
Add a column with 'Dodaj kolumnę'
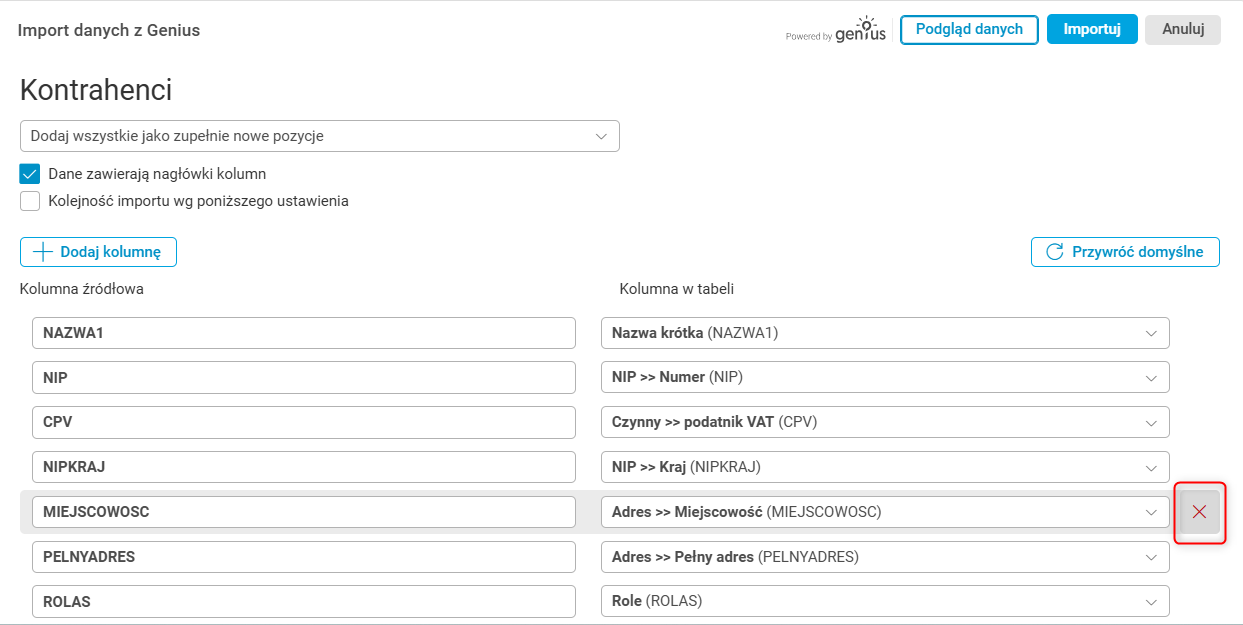click(98, 252)
